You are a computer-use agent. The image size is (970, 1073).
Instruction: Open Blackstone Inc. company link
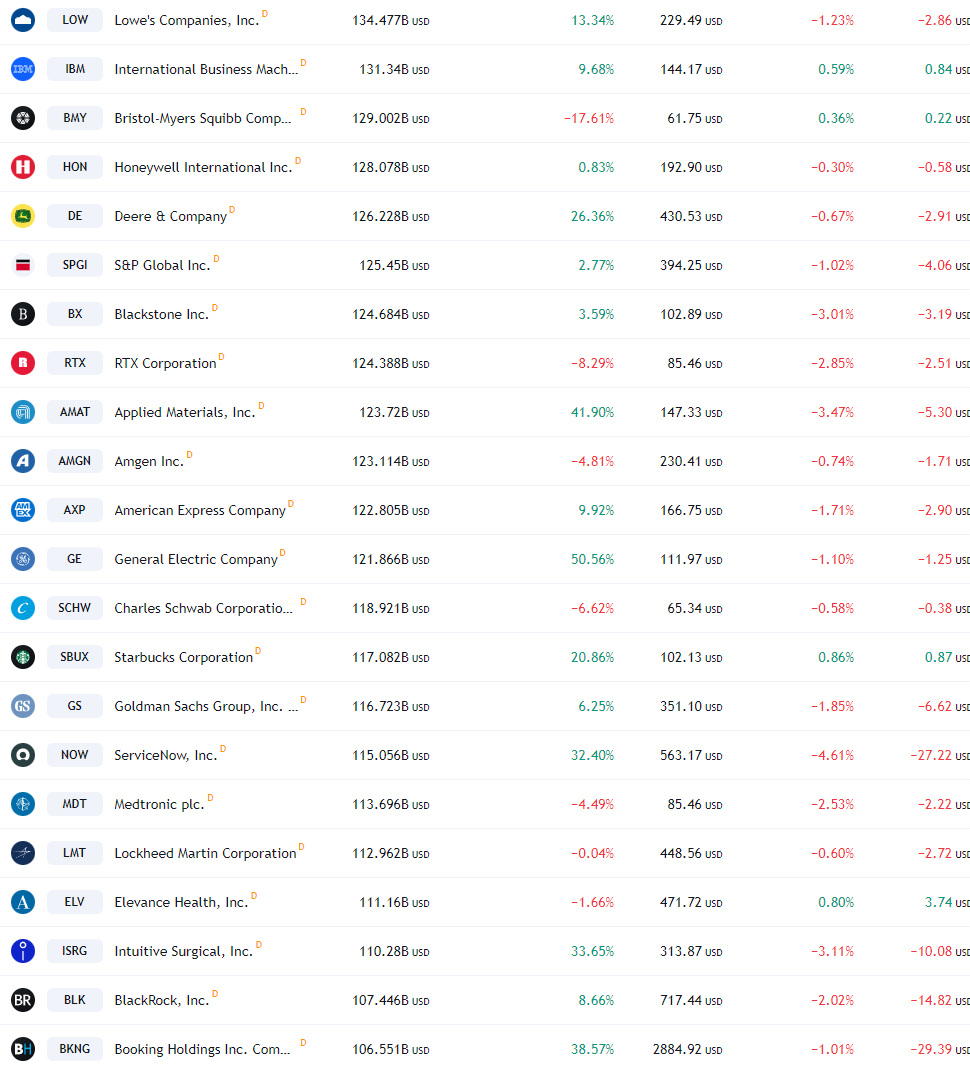162,314
